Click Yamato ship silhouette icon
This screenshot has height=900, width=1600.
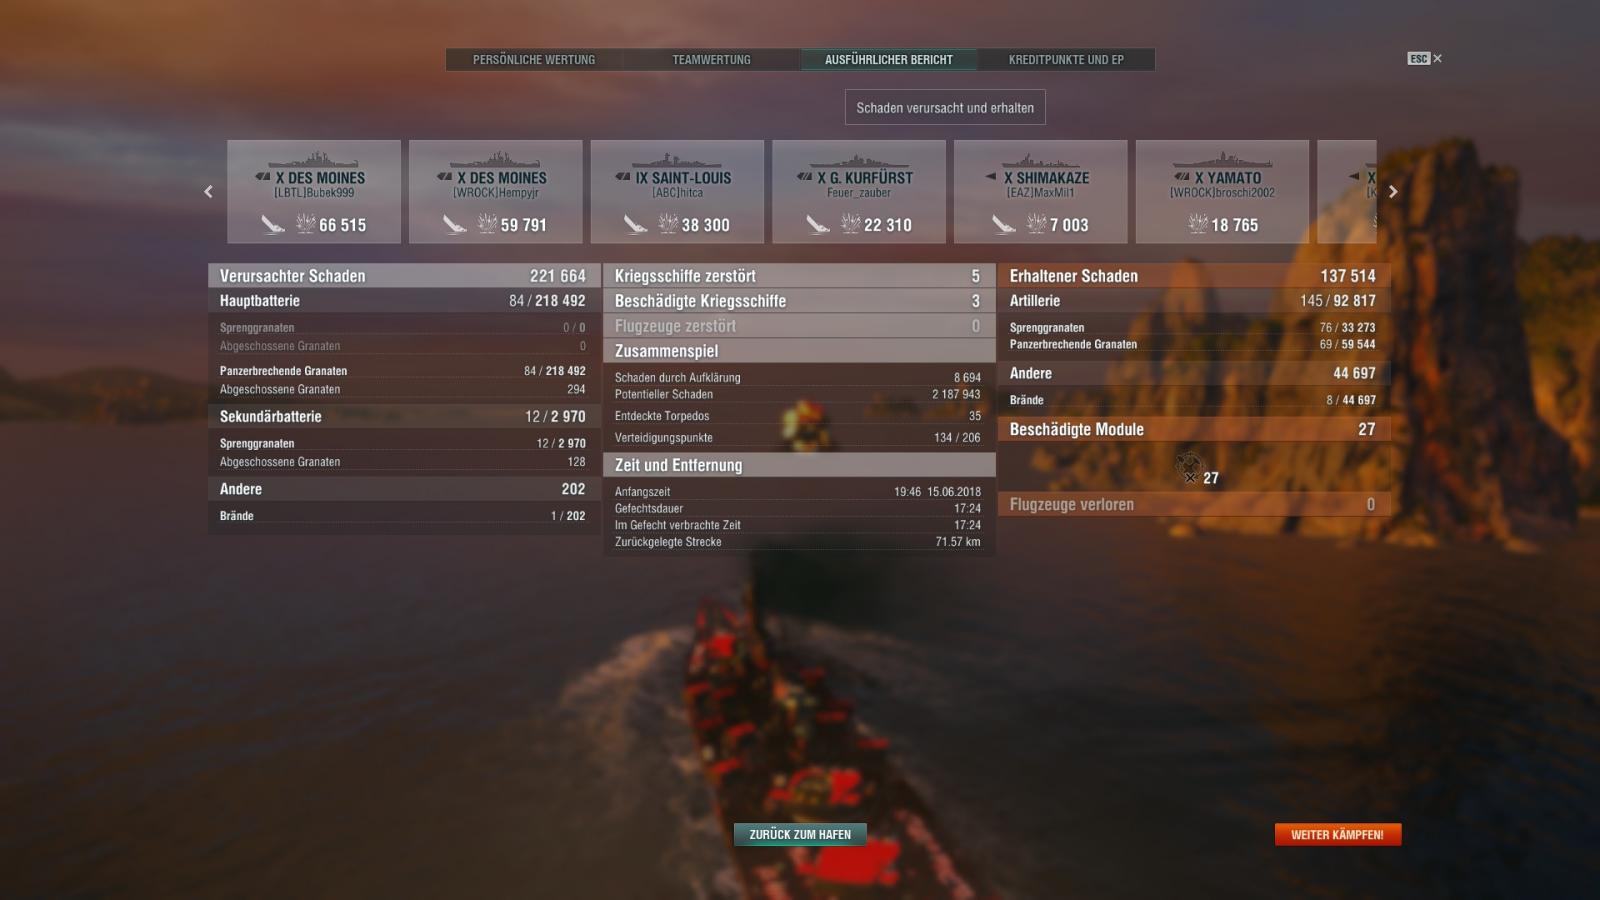click(1221, 160)
